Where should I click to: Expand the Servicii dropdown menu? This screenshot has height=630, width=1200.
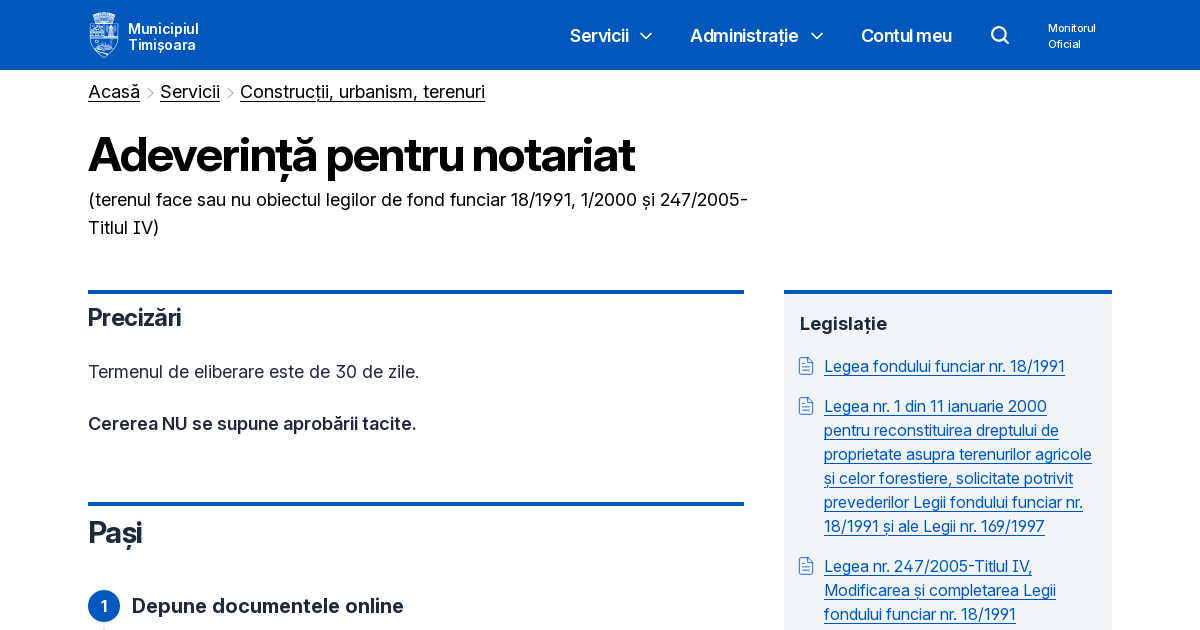(600, 35)
